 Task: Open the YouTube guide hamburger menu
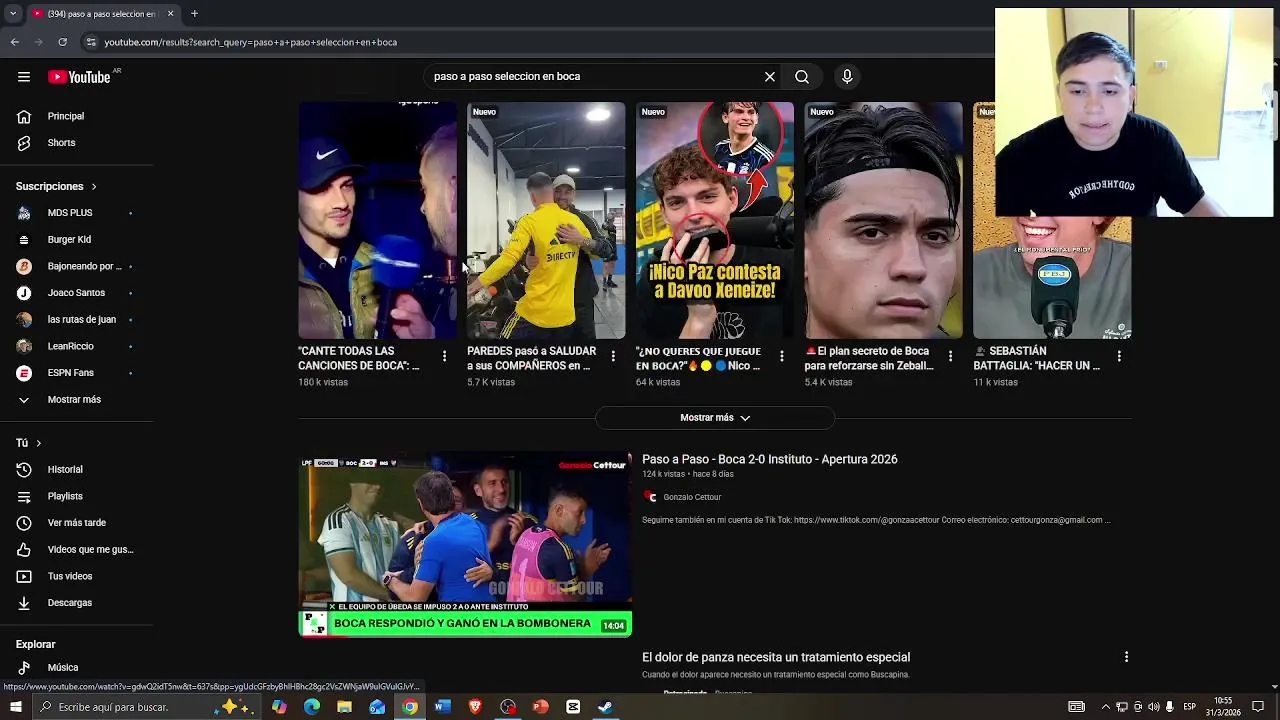pos(24,77)
